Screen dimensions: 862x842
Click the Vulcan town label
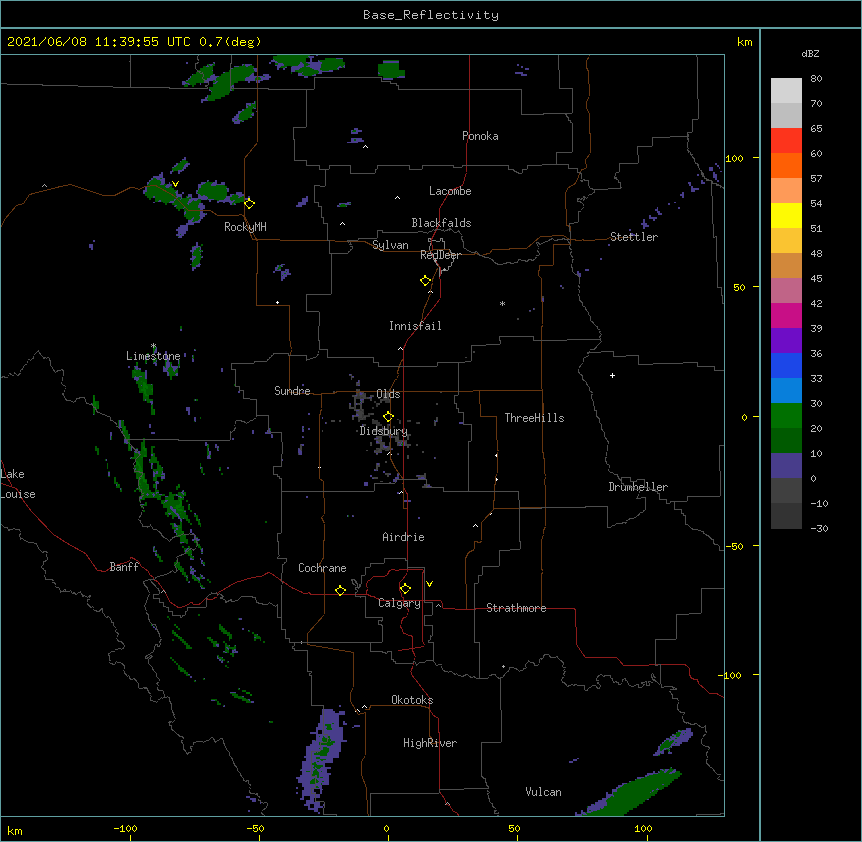pyautogui.click(x=543, y=792)
